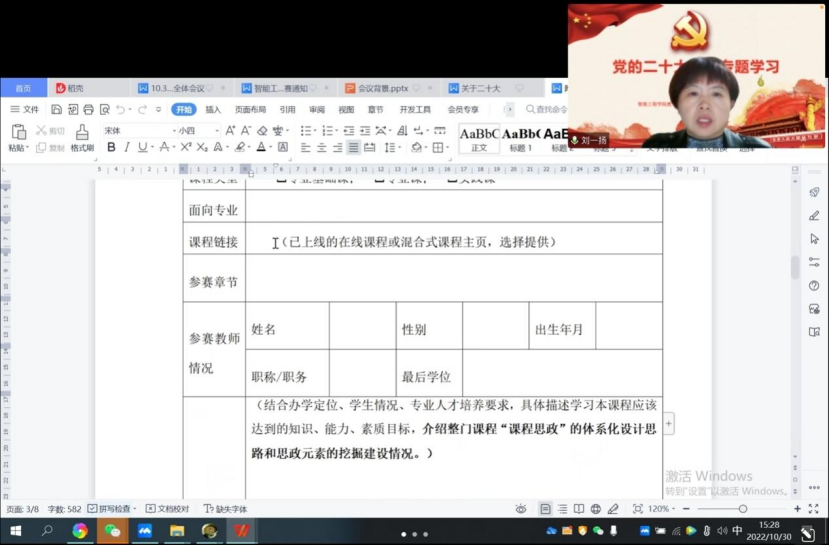This screenshot has width=830, height=546.
Task: Click Document Proofing (文档校对) in status bar
Action: pyautogui.click(x=167, y=509)
